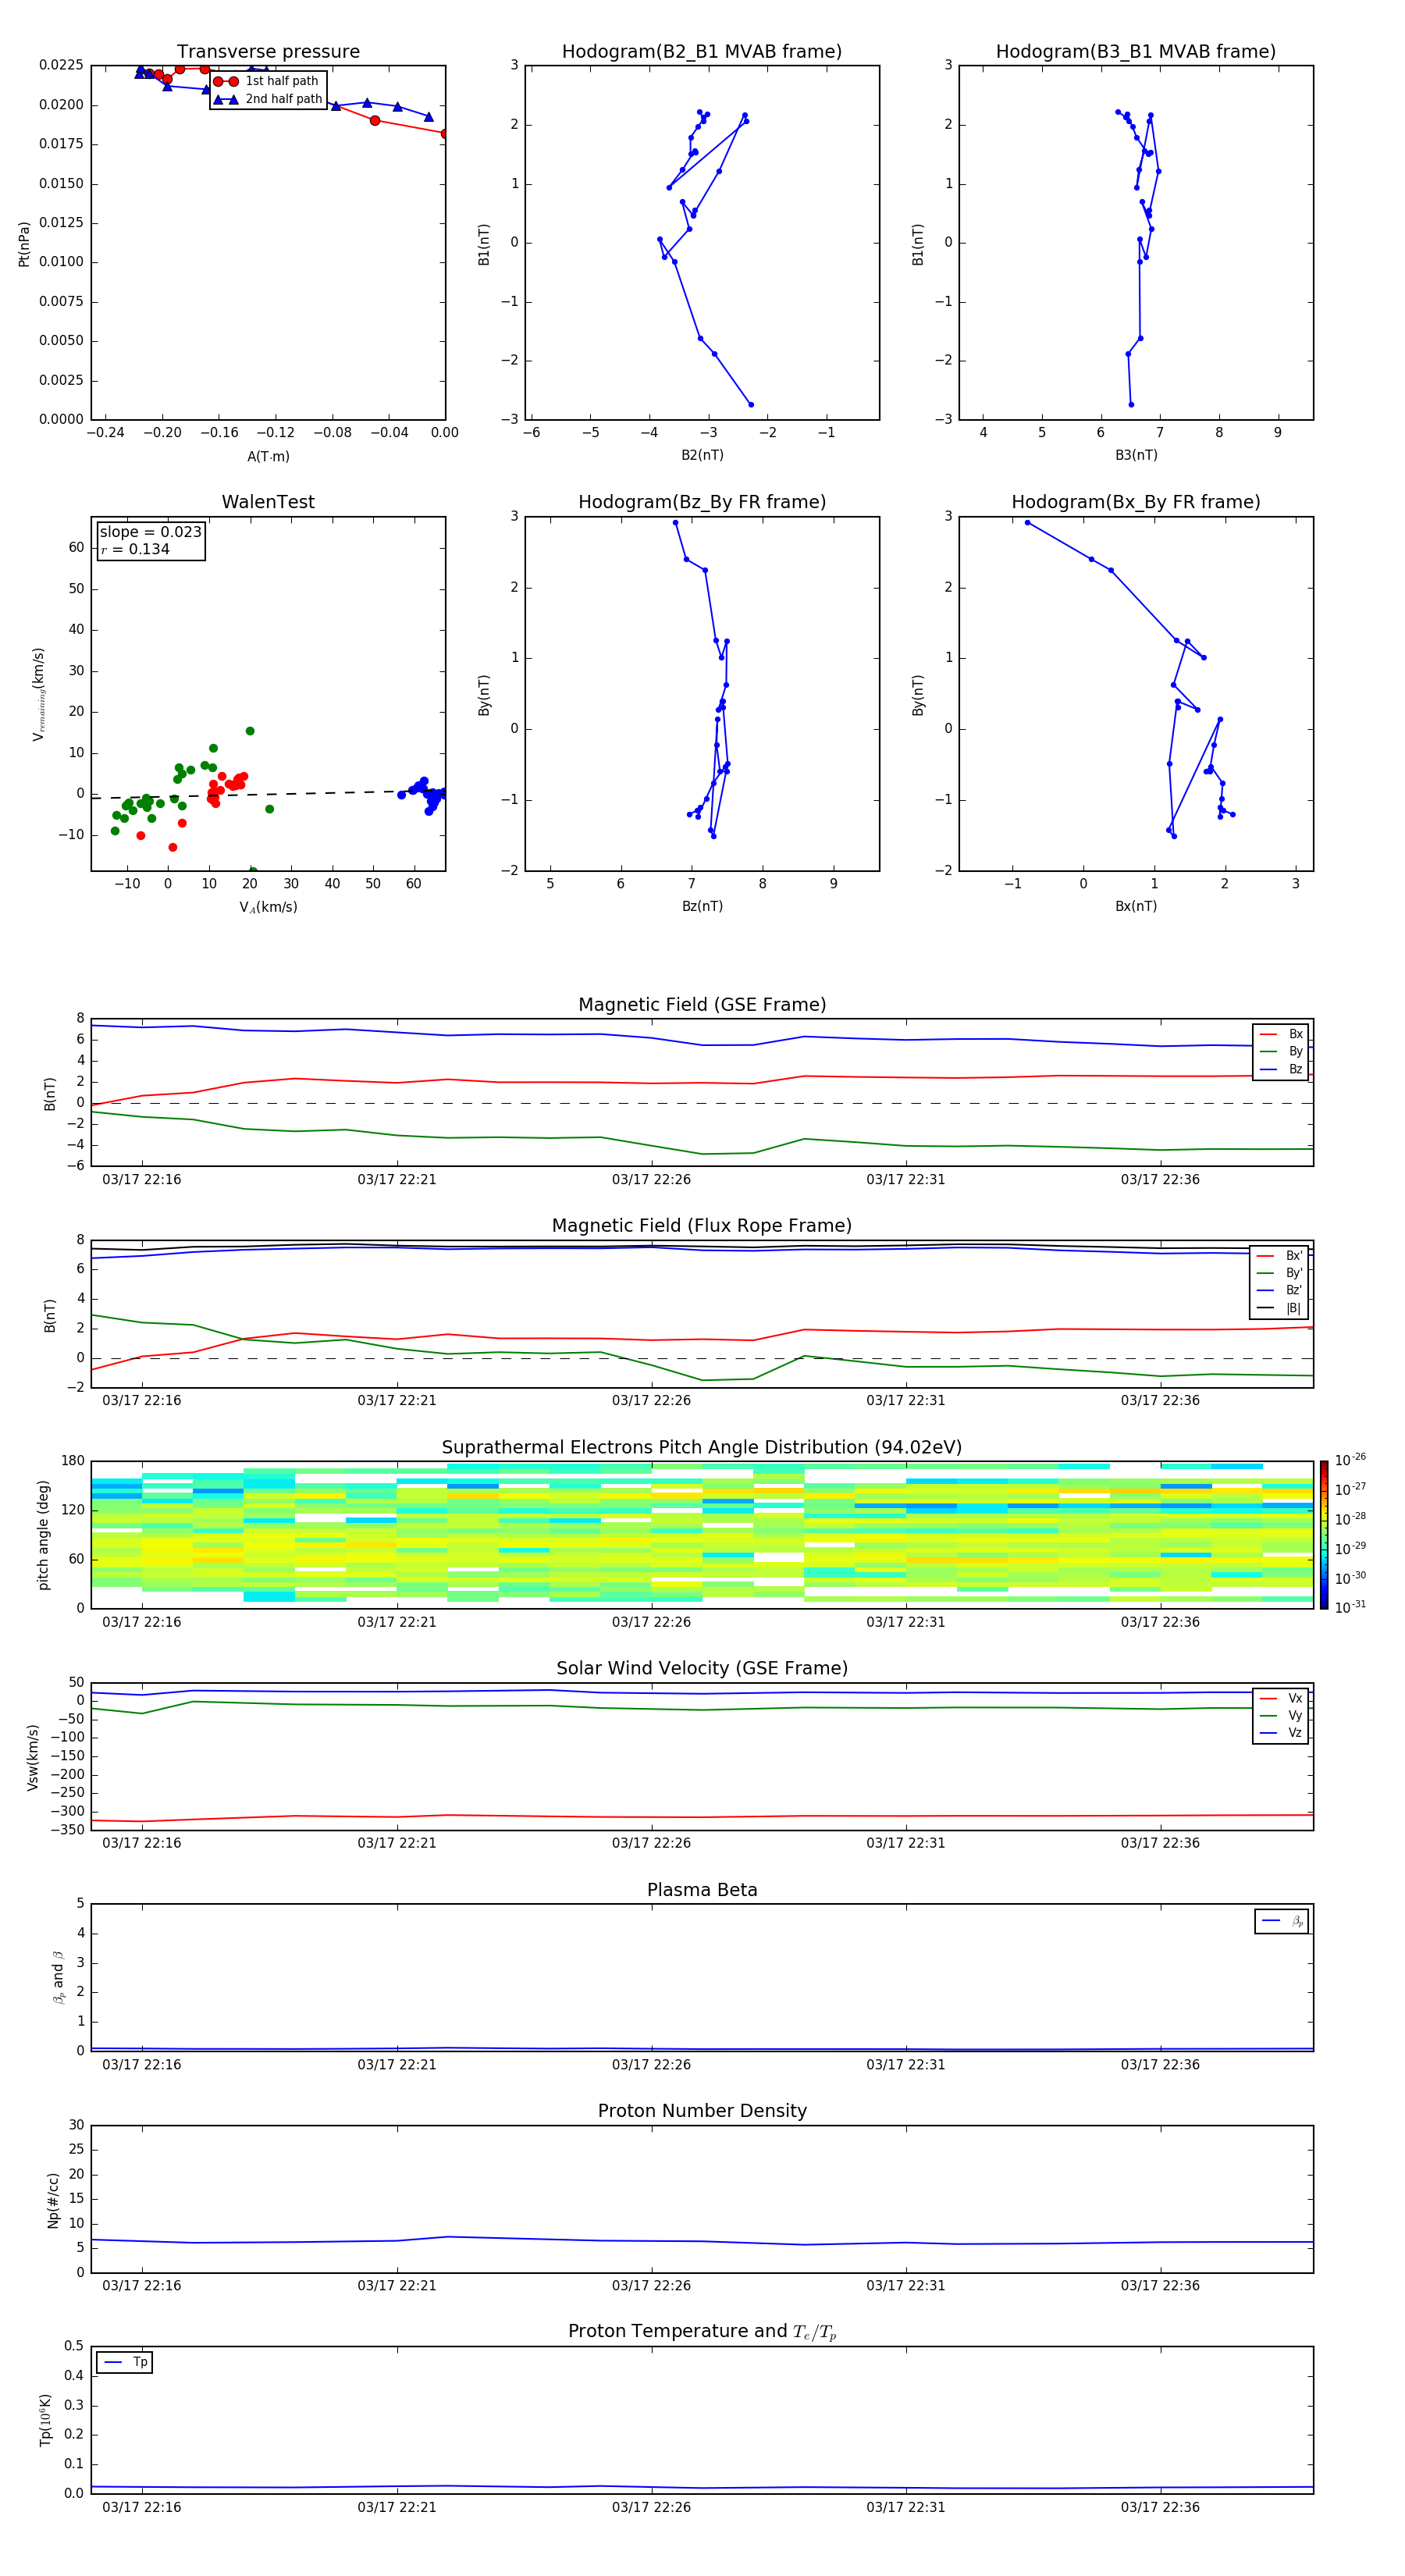The height and width of the screenshot is (2576, 1405).
Task: Click the Magnetic Field (Flux Rope Frame) title
Action: coord(702,1226)
